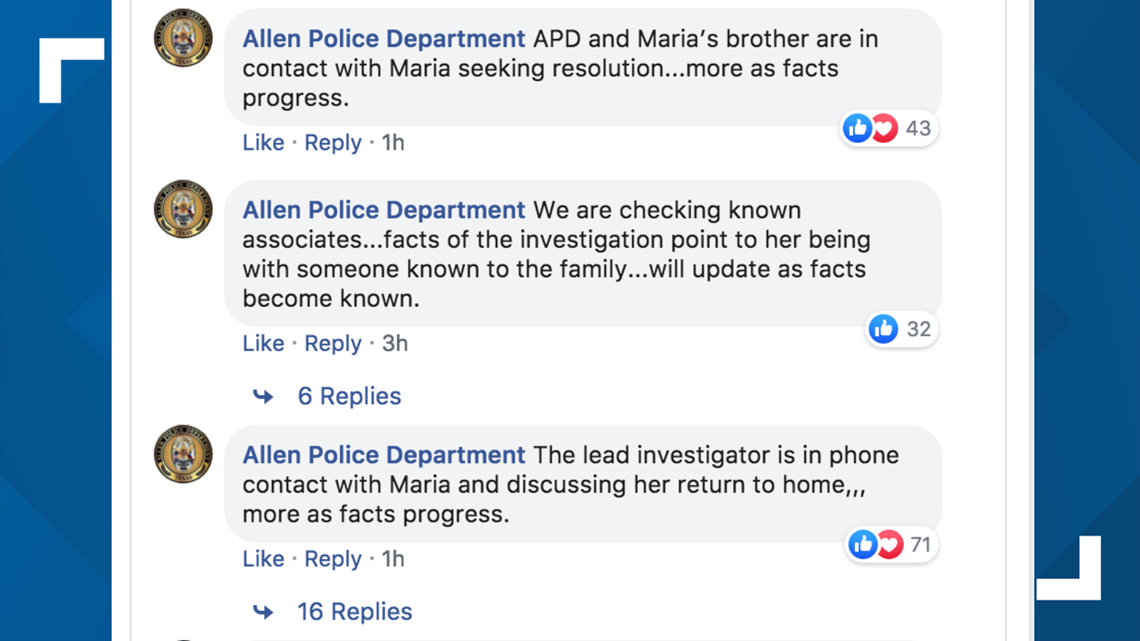Open Allen Police Department avatar on first comment
The height and width of the screenshot is (641, 1140).
click(x=183, y=38)
